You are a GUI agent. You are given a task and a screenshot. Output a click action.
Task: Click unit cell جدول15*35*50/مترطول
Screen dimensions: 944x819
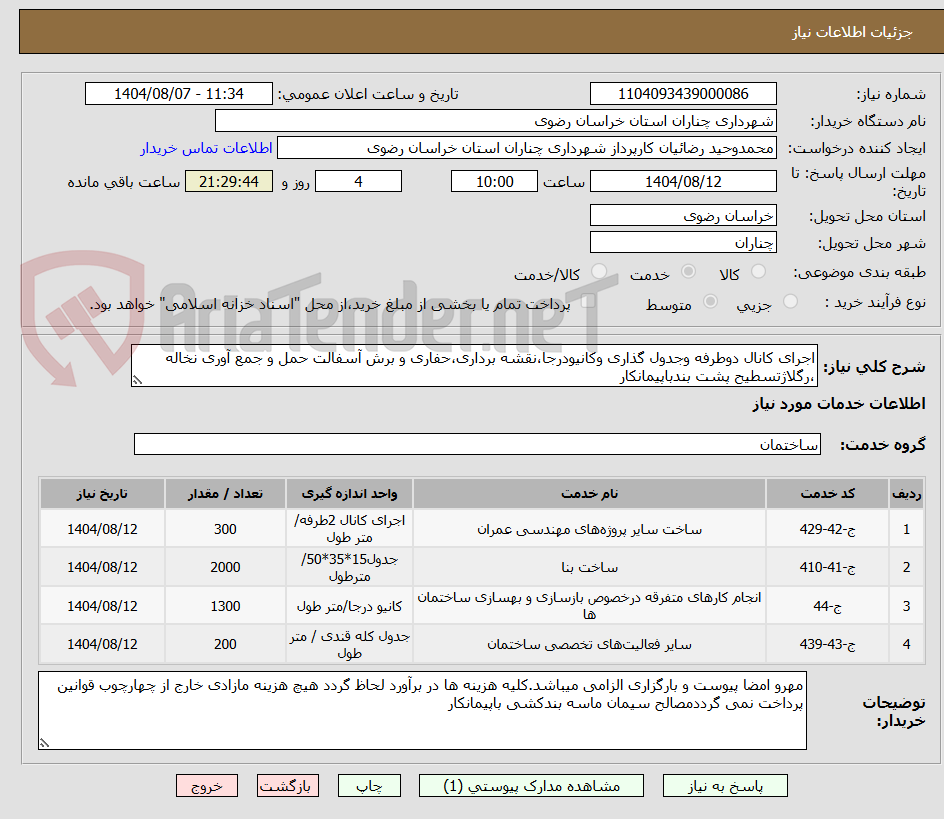pyautogui.click(x=349, y=567)
